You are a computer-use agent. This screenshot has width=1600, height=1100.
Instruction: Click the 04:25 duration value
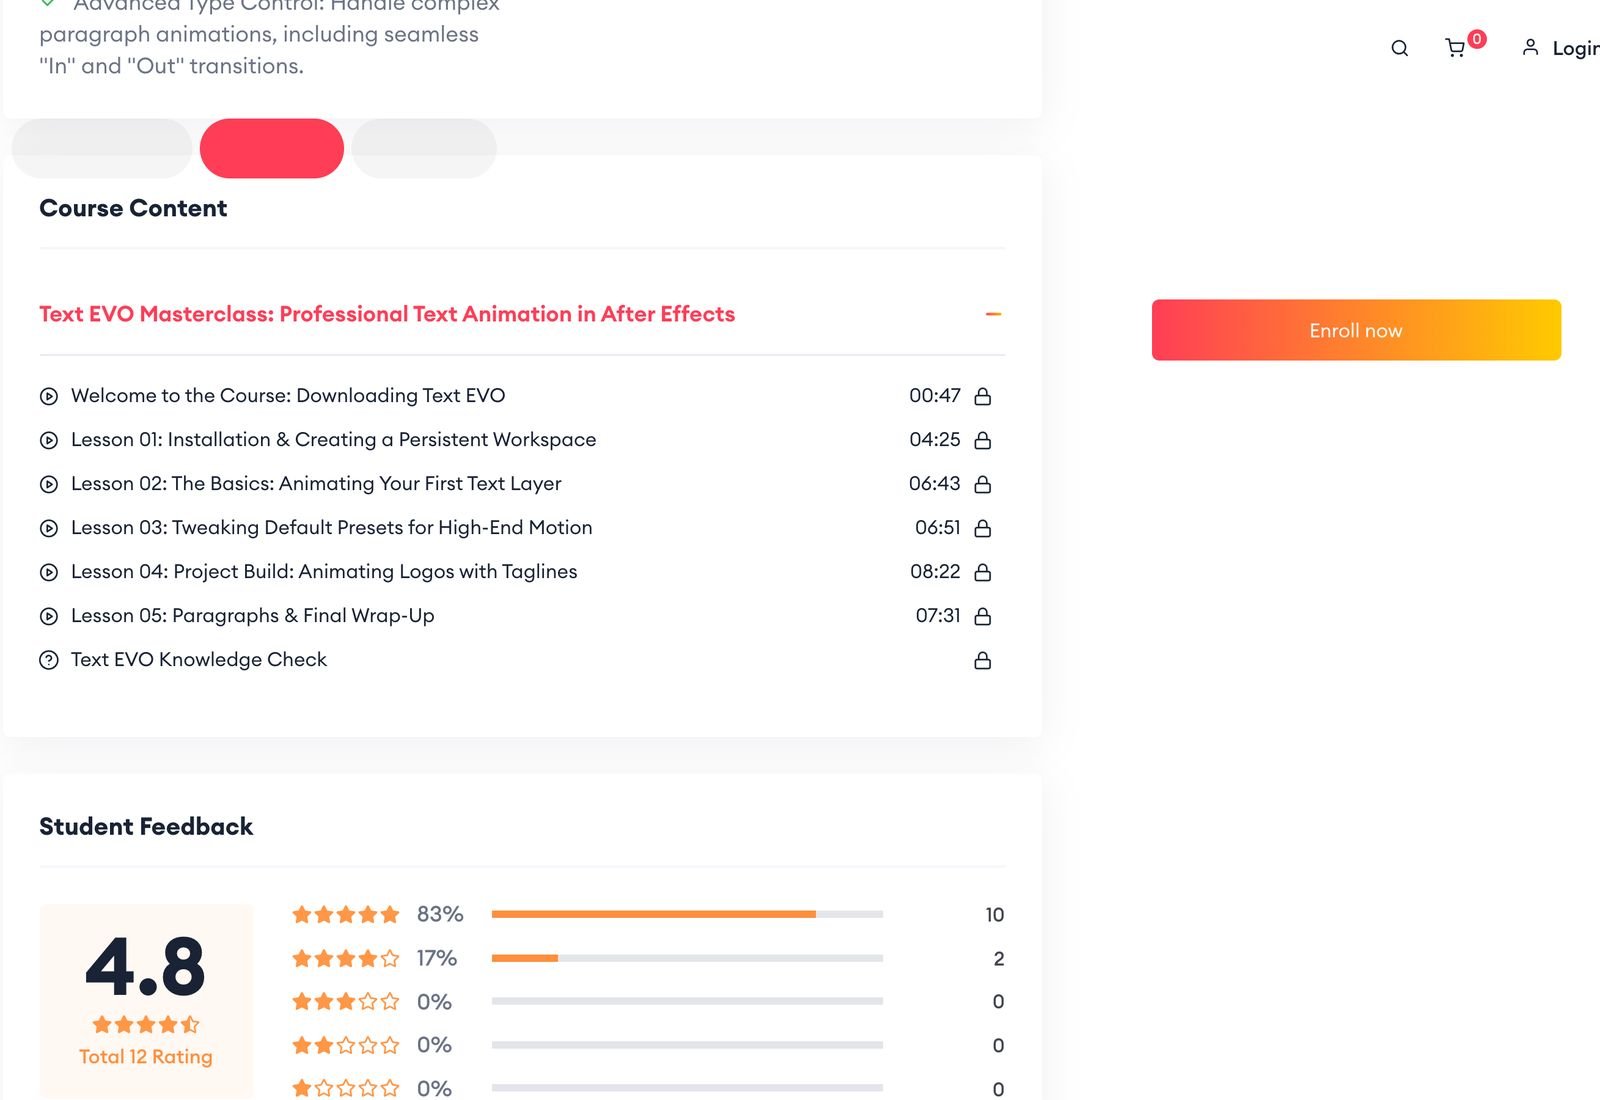click(x=935, y=439)
